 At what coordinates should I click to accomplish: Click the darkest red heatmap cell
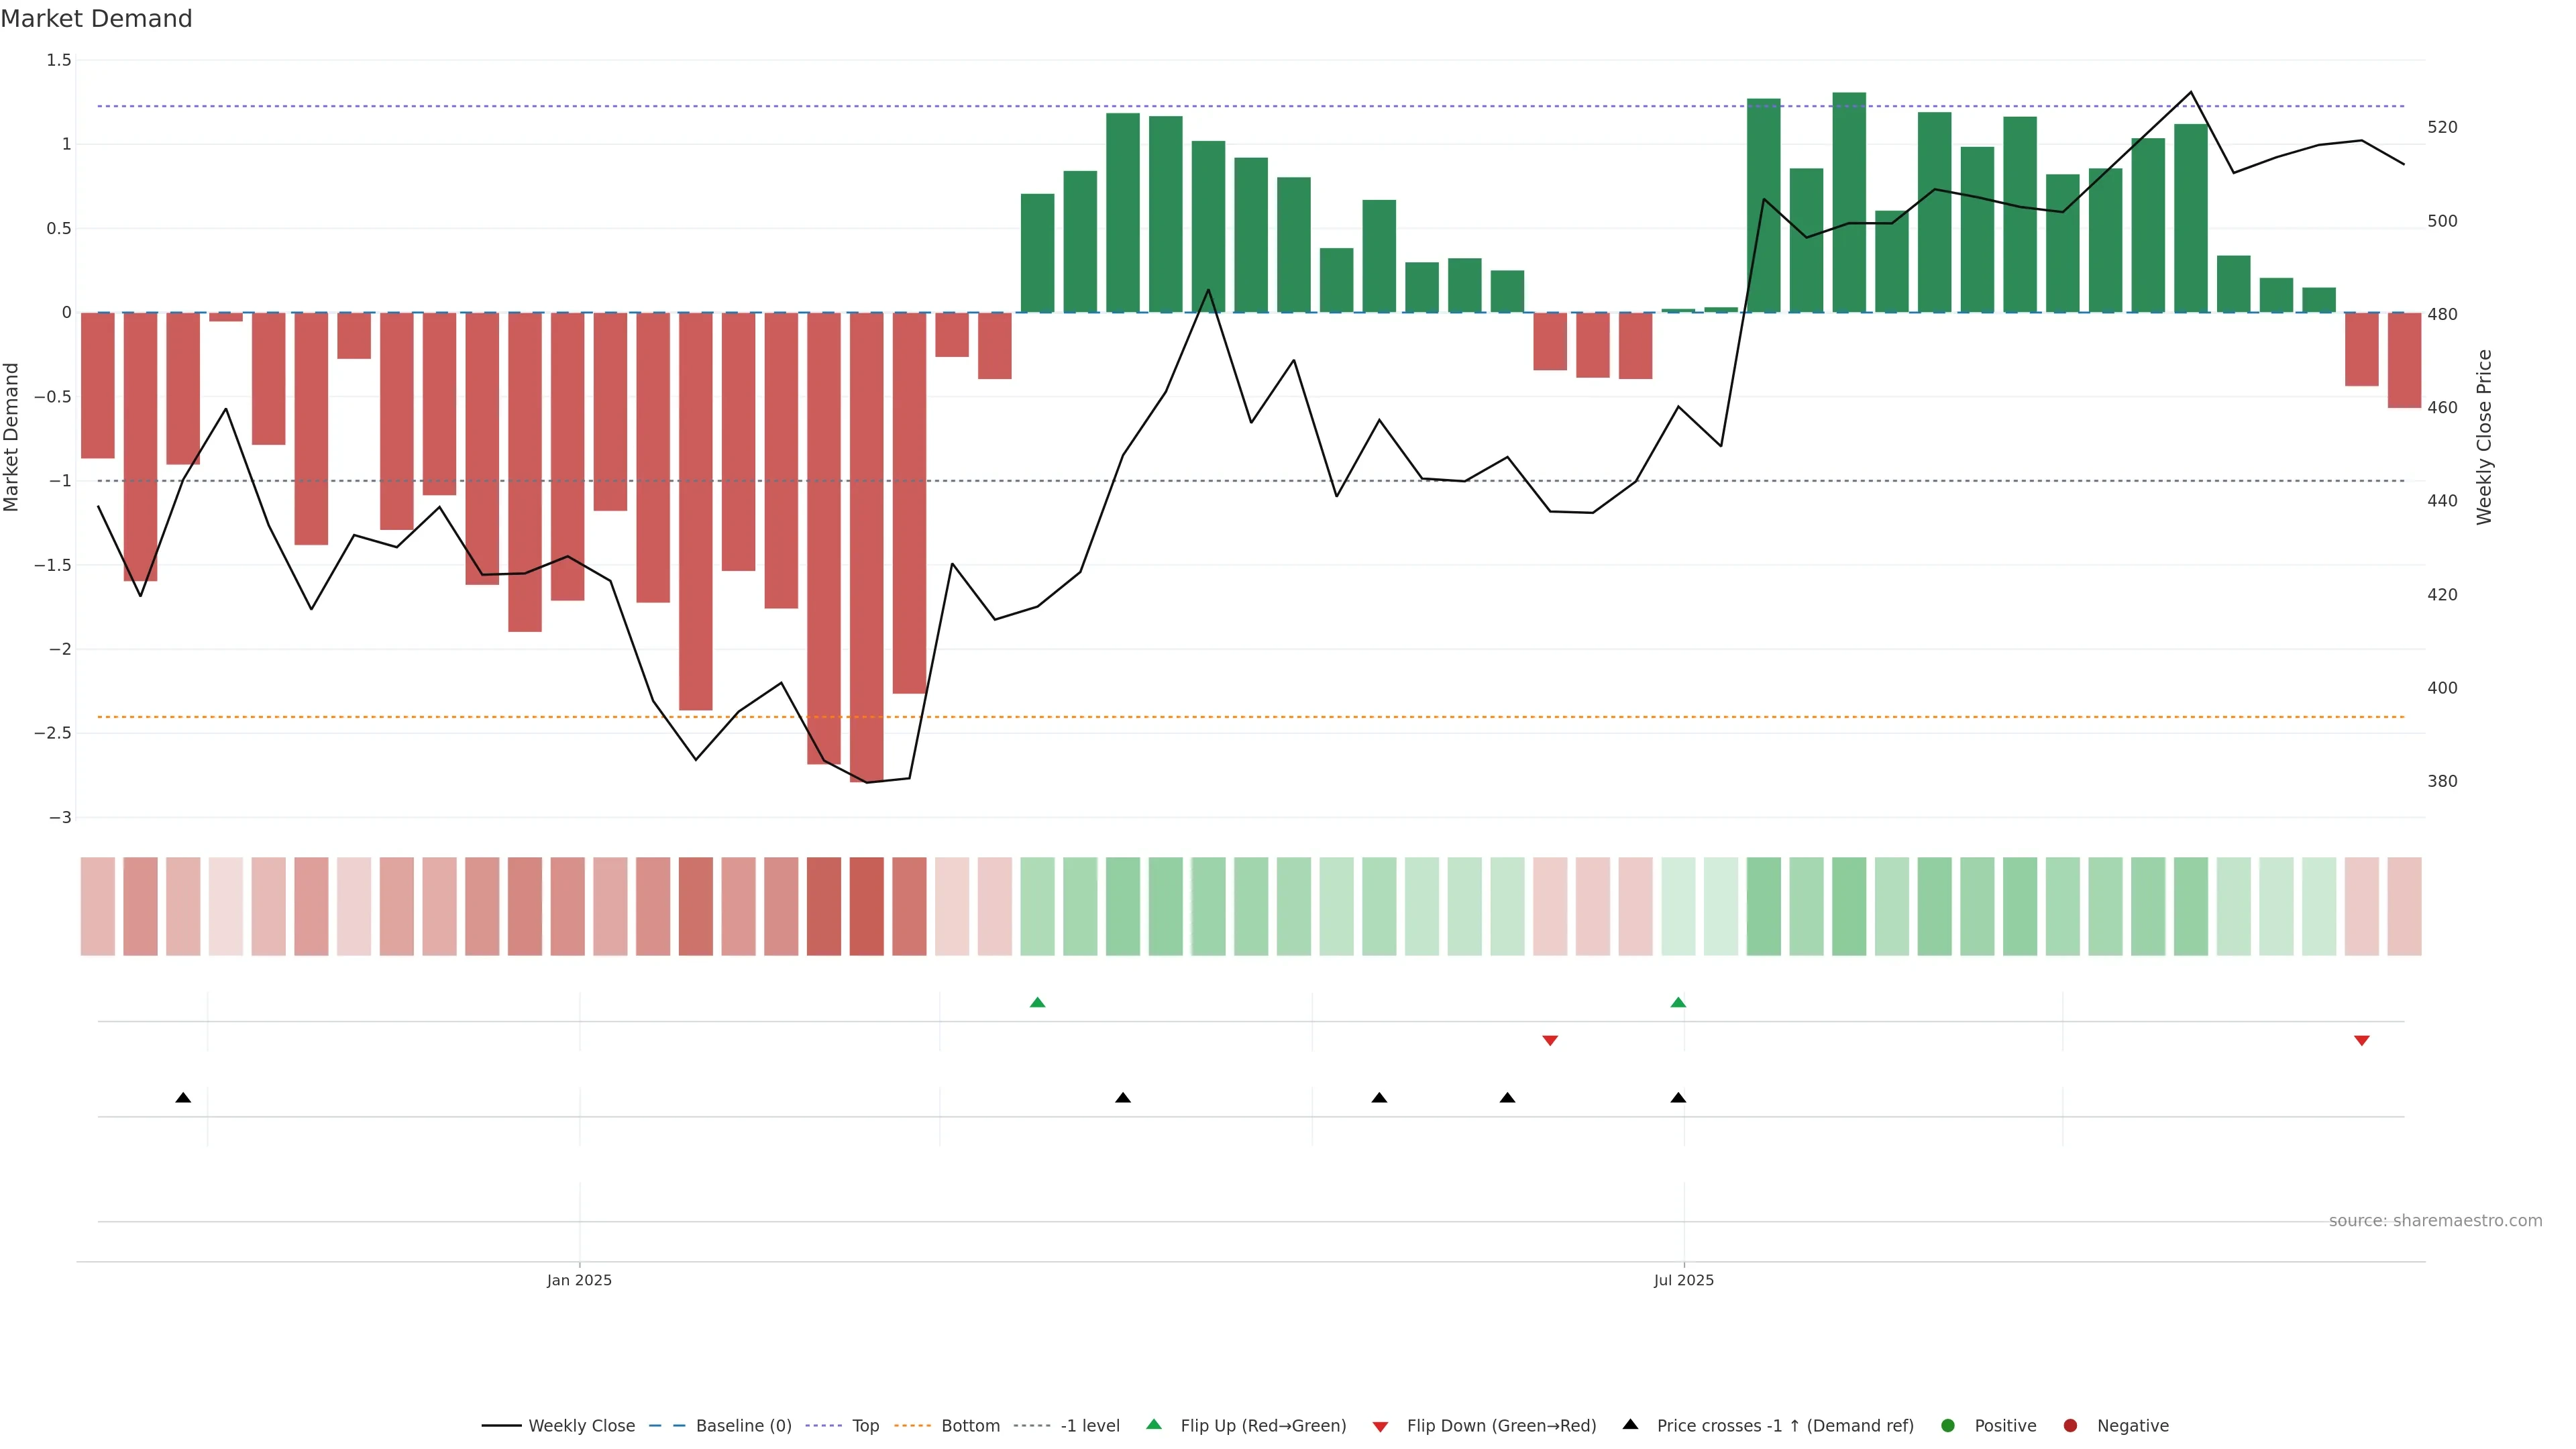(866, 906)
